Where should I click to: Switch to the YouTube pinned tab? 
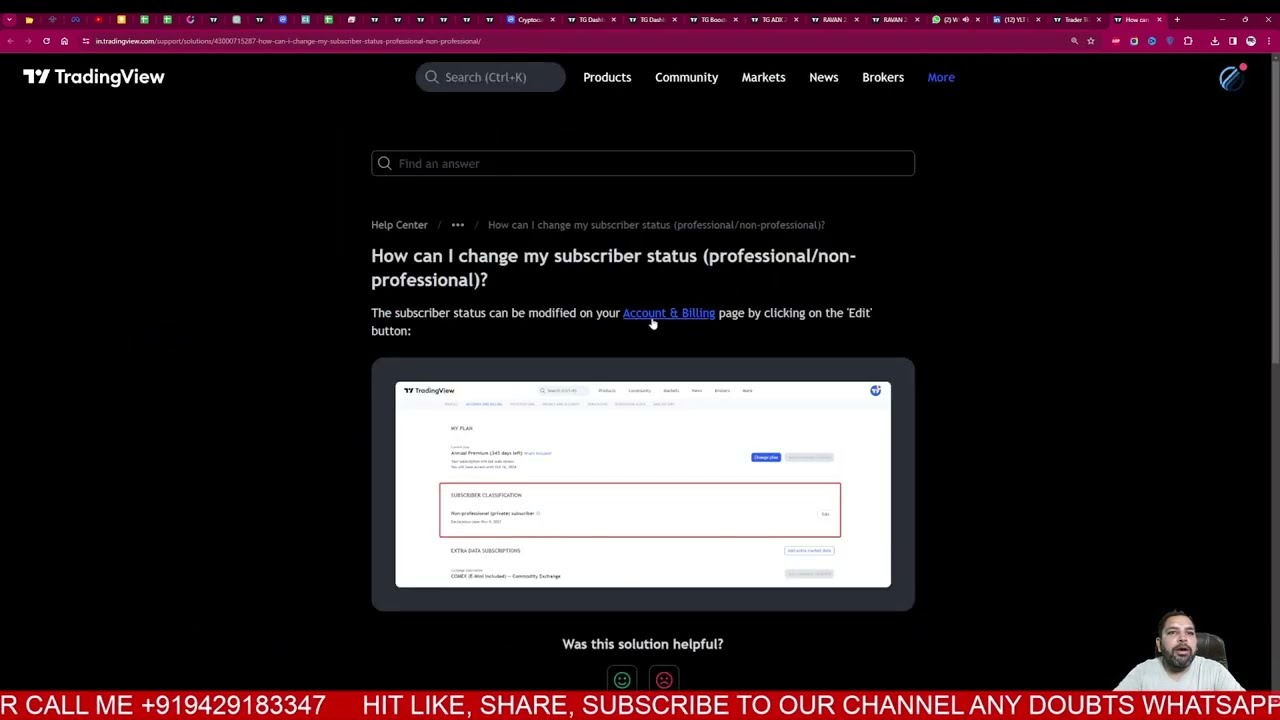tap(98, 19)
